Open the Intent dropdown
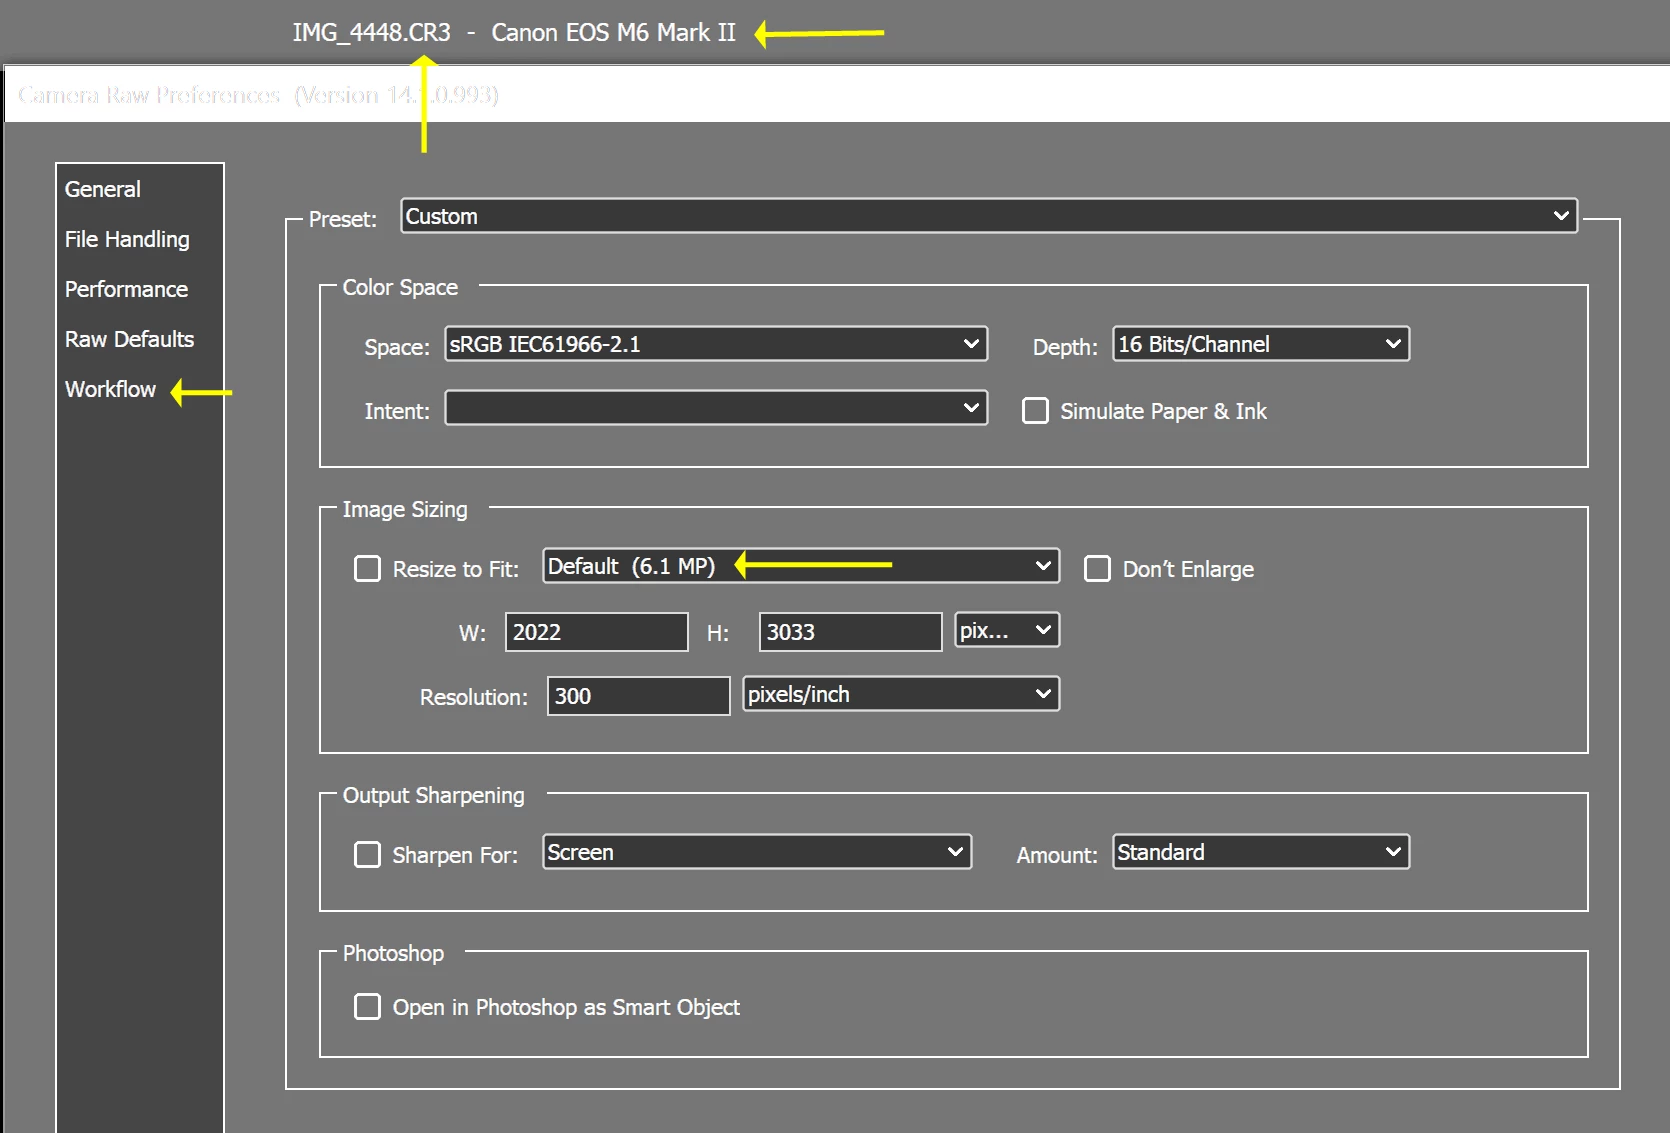The image size is (1670, 1133). 716,408
